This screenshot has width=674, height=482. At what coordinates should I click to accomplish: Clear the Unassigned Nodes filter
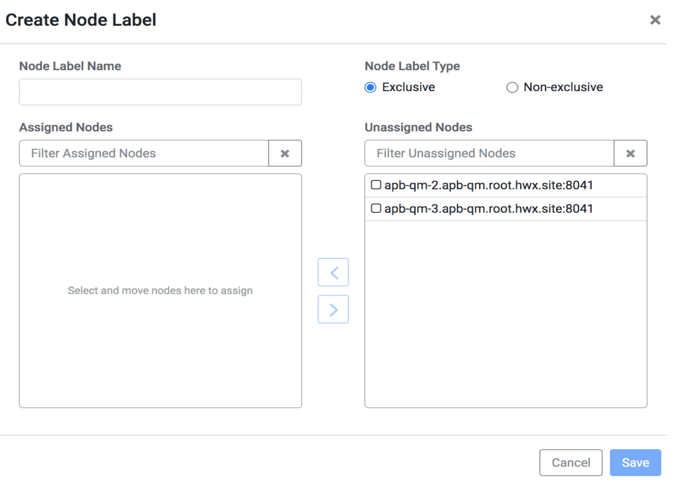(630, 153)
